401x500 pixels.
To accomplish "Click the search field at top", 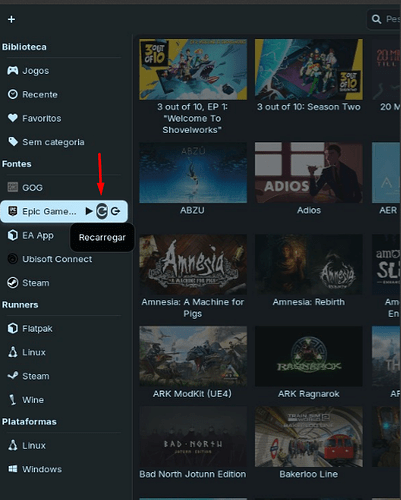I will (384, 19).
